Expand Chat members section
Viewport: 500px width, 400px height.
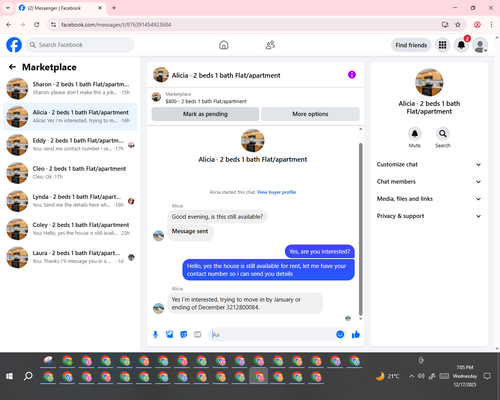click(429, 182)
